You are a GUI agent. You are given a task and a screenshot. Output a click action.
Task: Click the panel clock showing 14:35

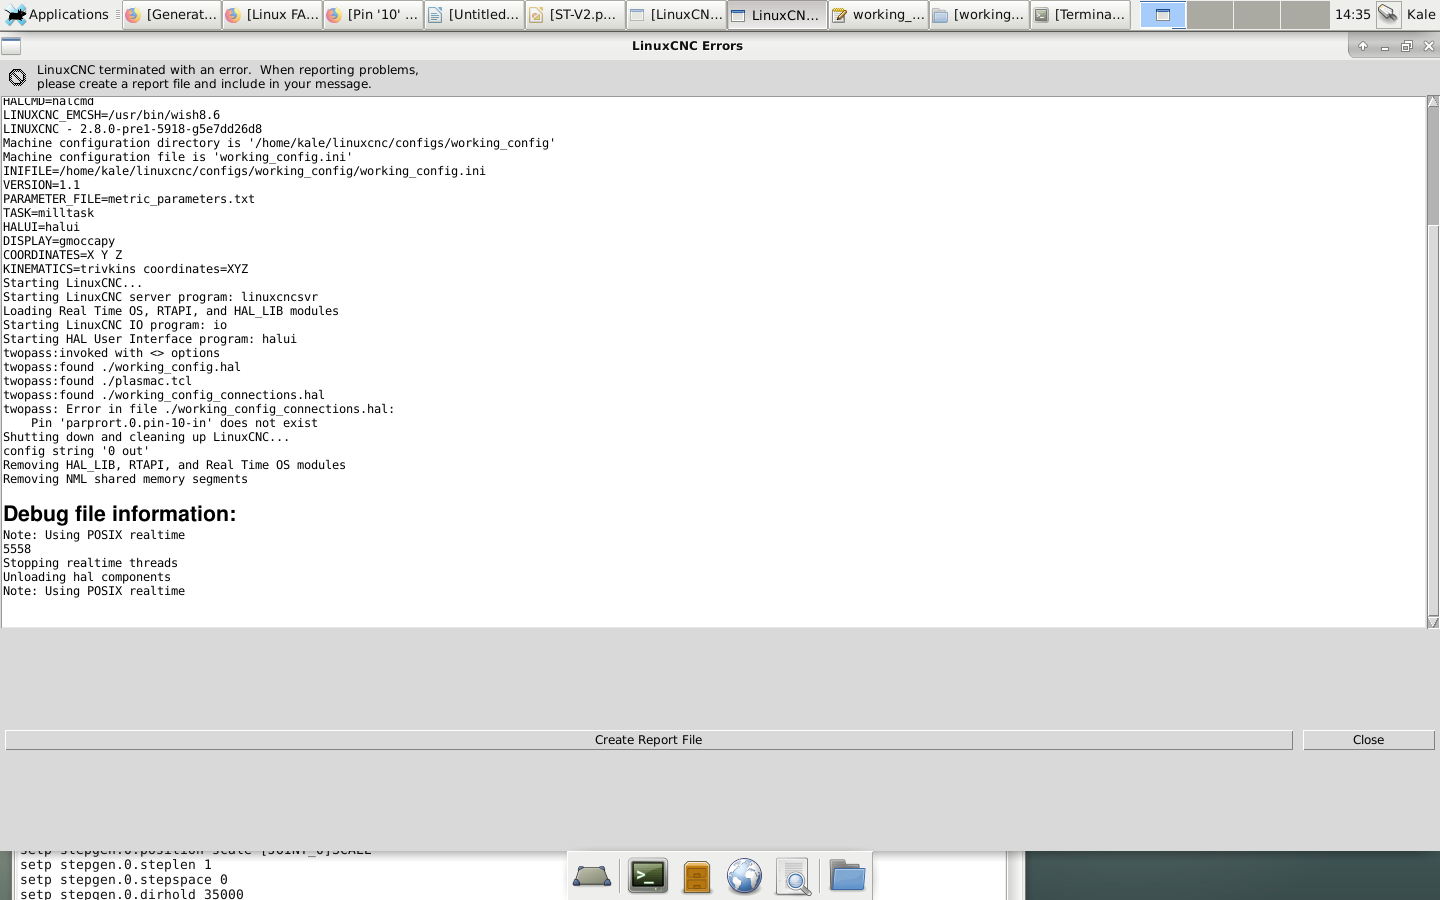[x=1352, y=14]
